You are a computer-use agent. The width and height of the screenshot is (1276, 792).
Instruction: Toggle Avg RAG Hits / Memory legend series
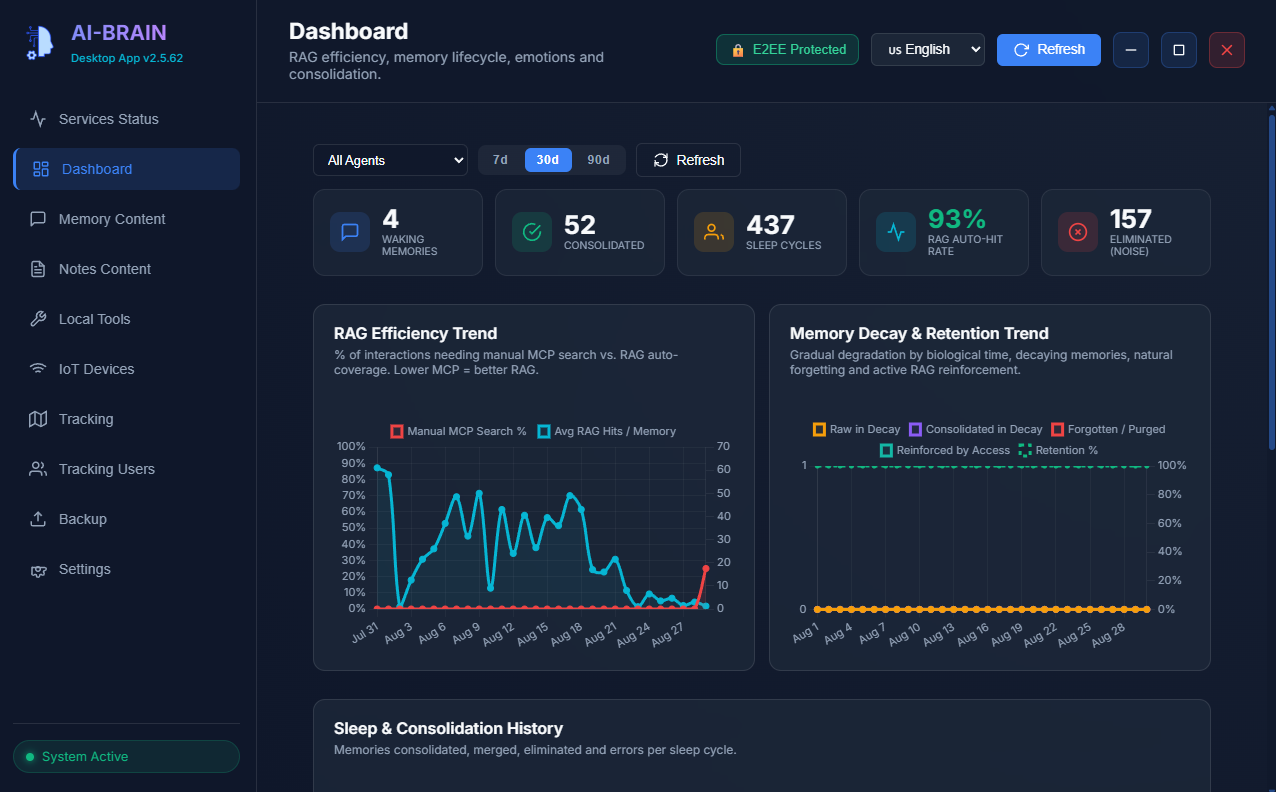click(x=606, y=431)
